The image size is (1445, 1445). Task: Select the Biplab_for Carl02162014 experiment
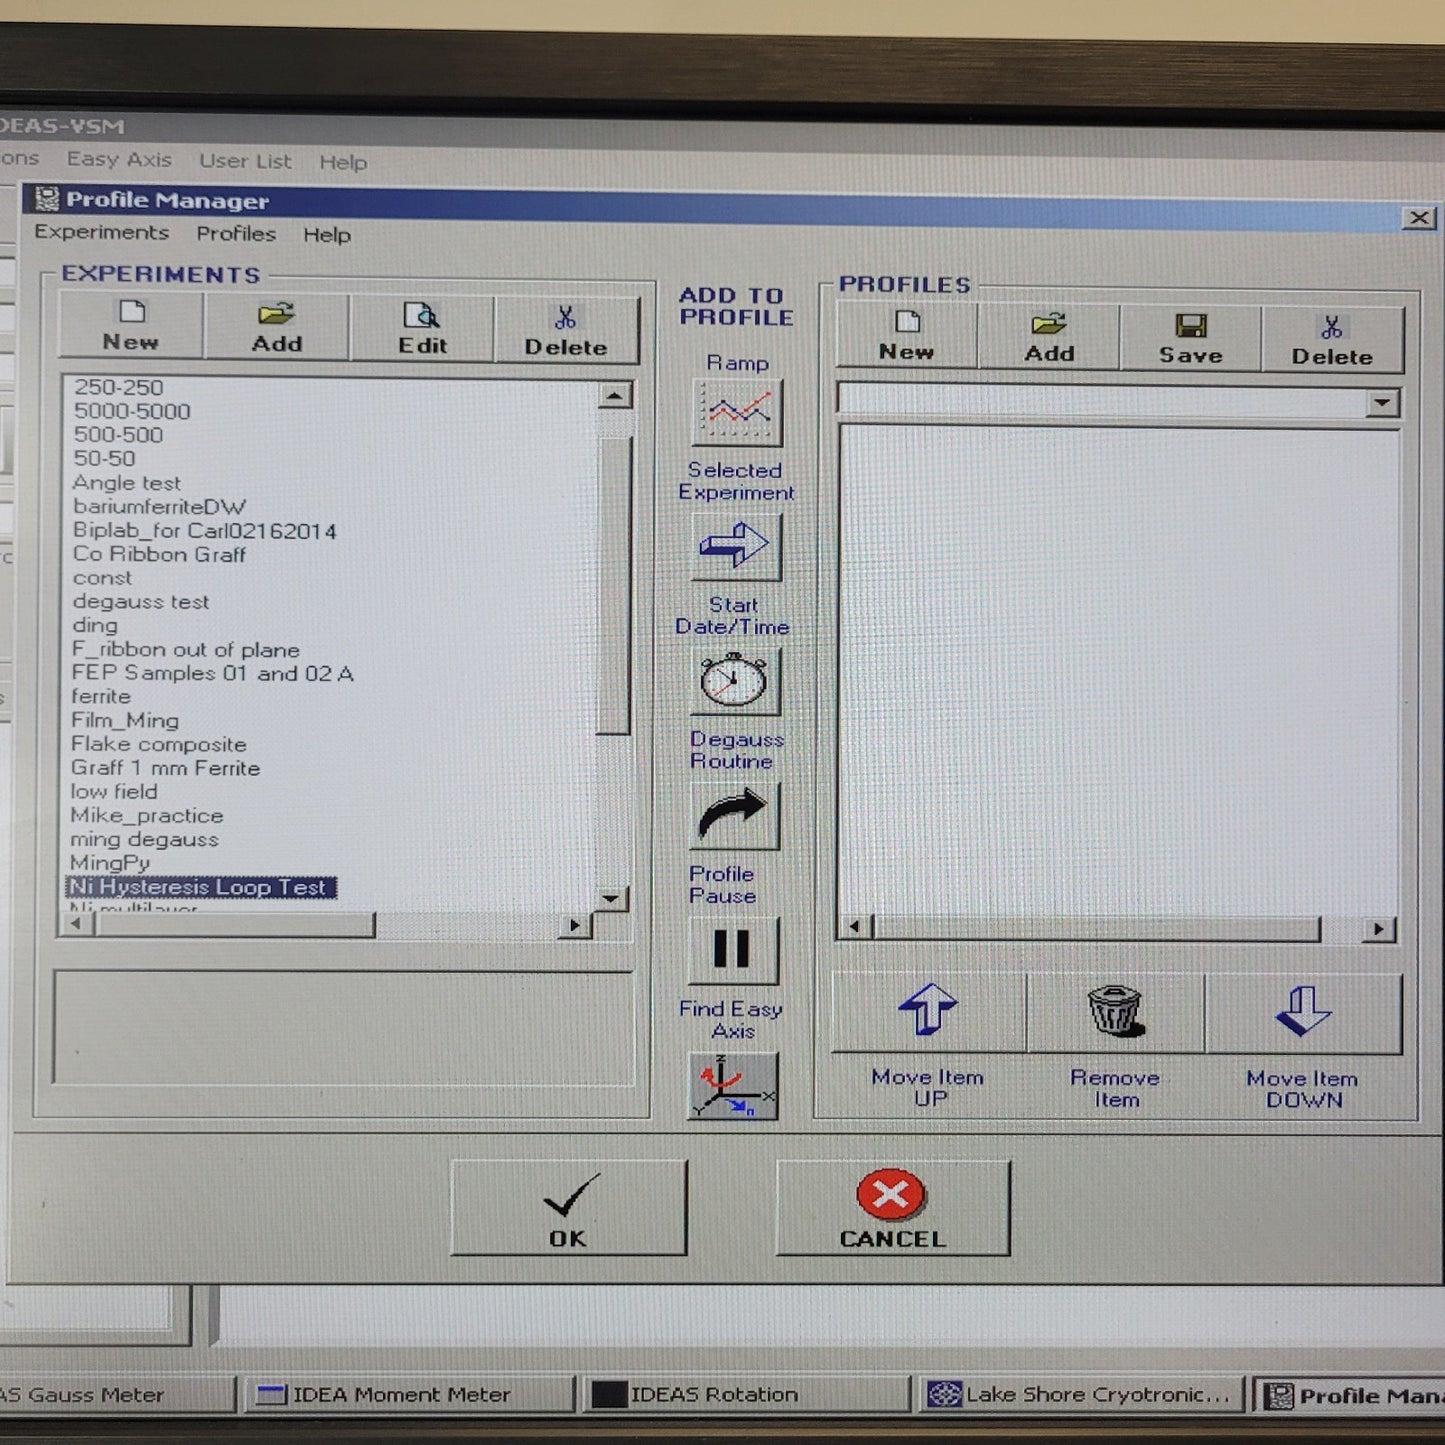(x=204, y=530)
